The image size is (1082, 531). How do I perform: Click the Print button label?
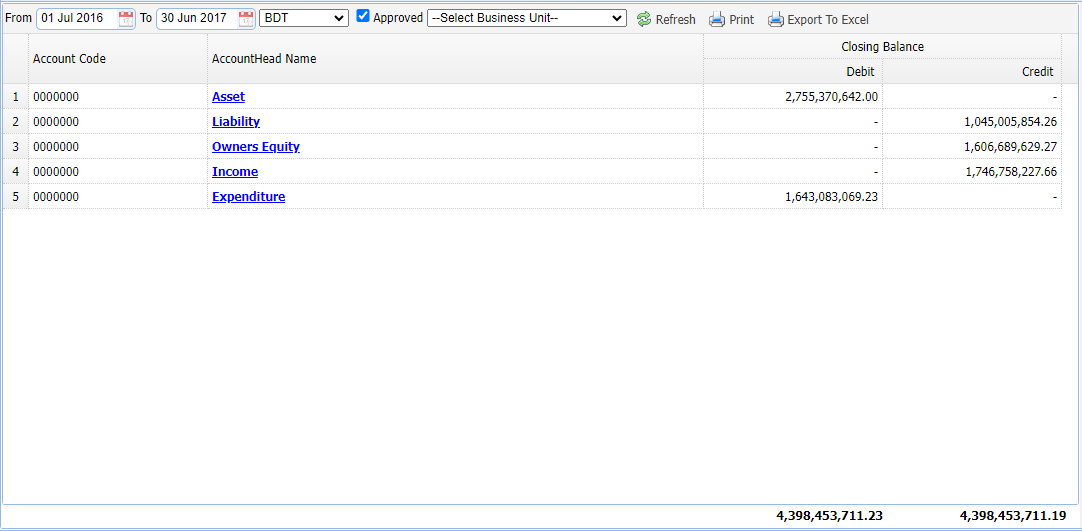click(x=742, y=20)
